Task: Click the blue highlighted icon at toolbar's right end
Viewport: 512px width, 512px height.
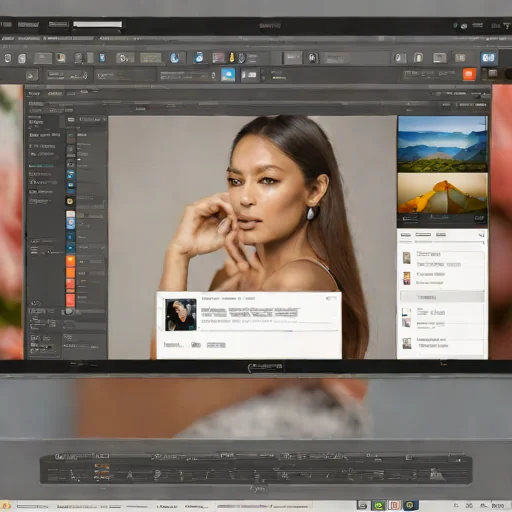Action: (488, 58)
